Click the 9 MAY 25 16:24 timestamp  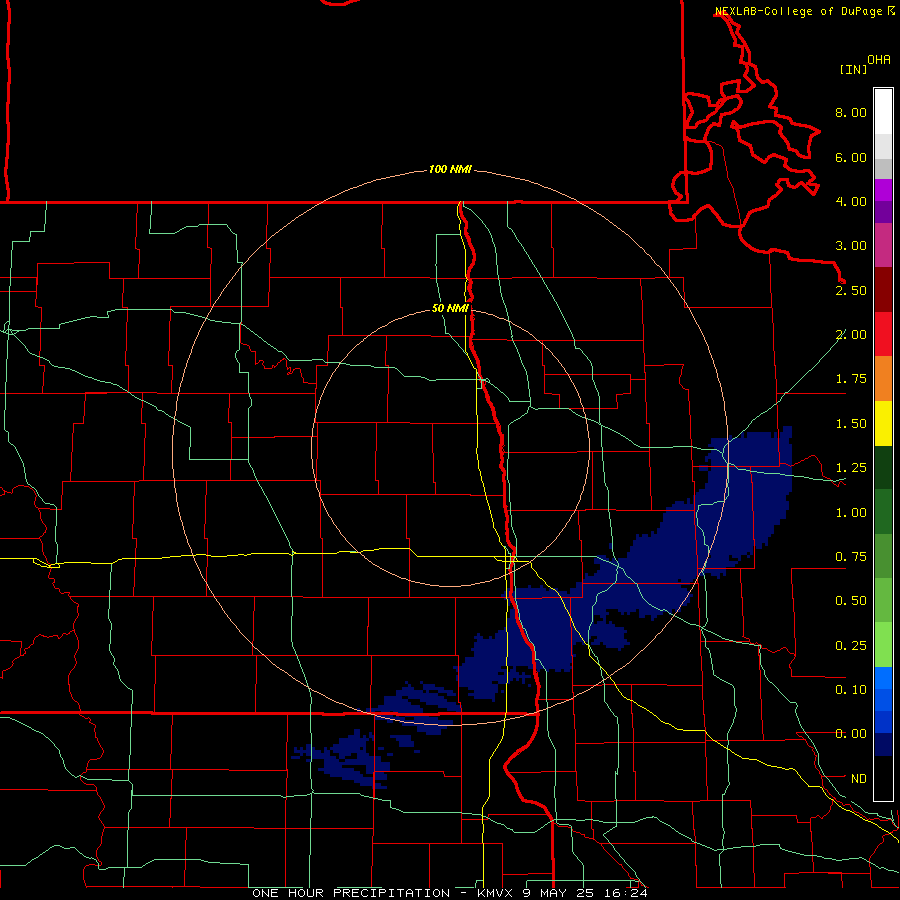[585, 893]
